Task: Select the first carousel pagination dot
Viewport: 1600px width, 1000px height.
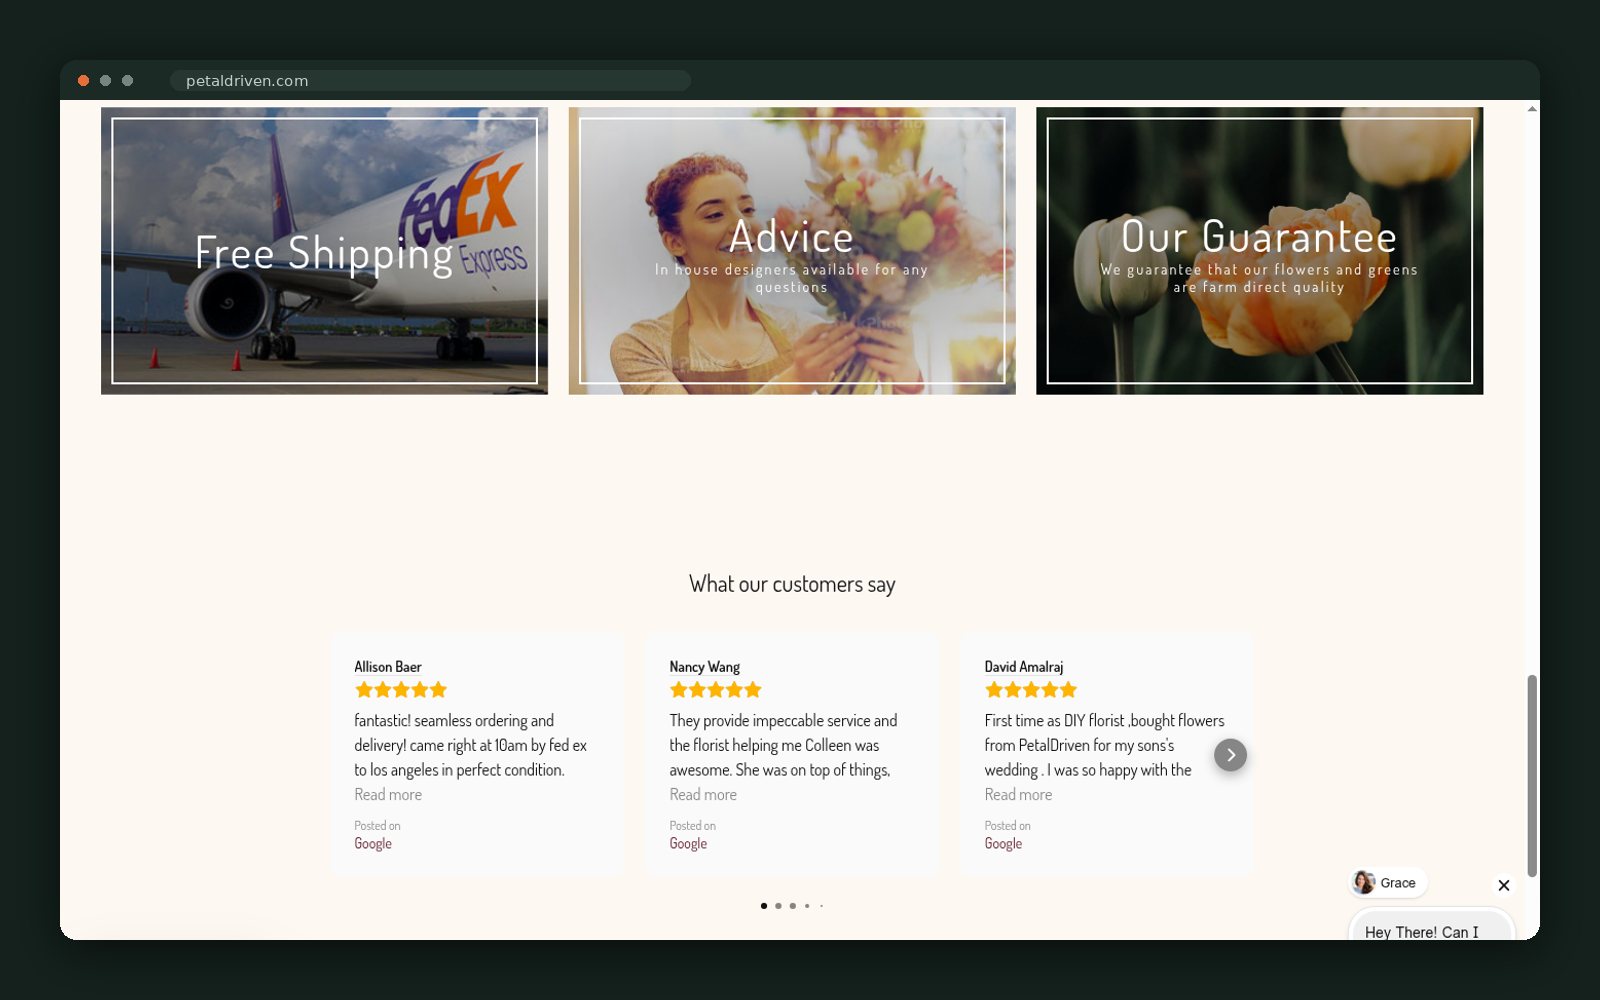Action: [764, 906]
